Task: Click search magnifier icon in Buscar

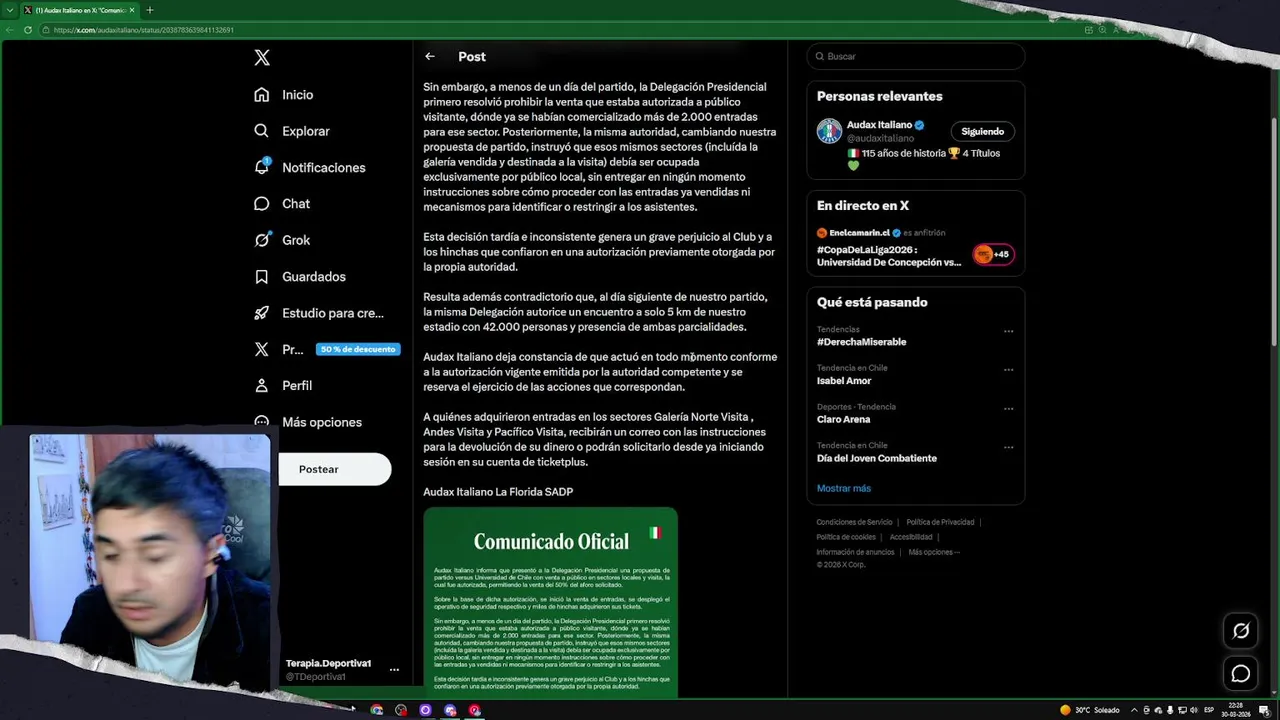Action: [821, 56]
